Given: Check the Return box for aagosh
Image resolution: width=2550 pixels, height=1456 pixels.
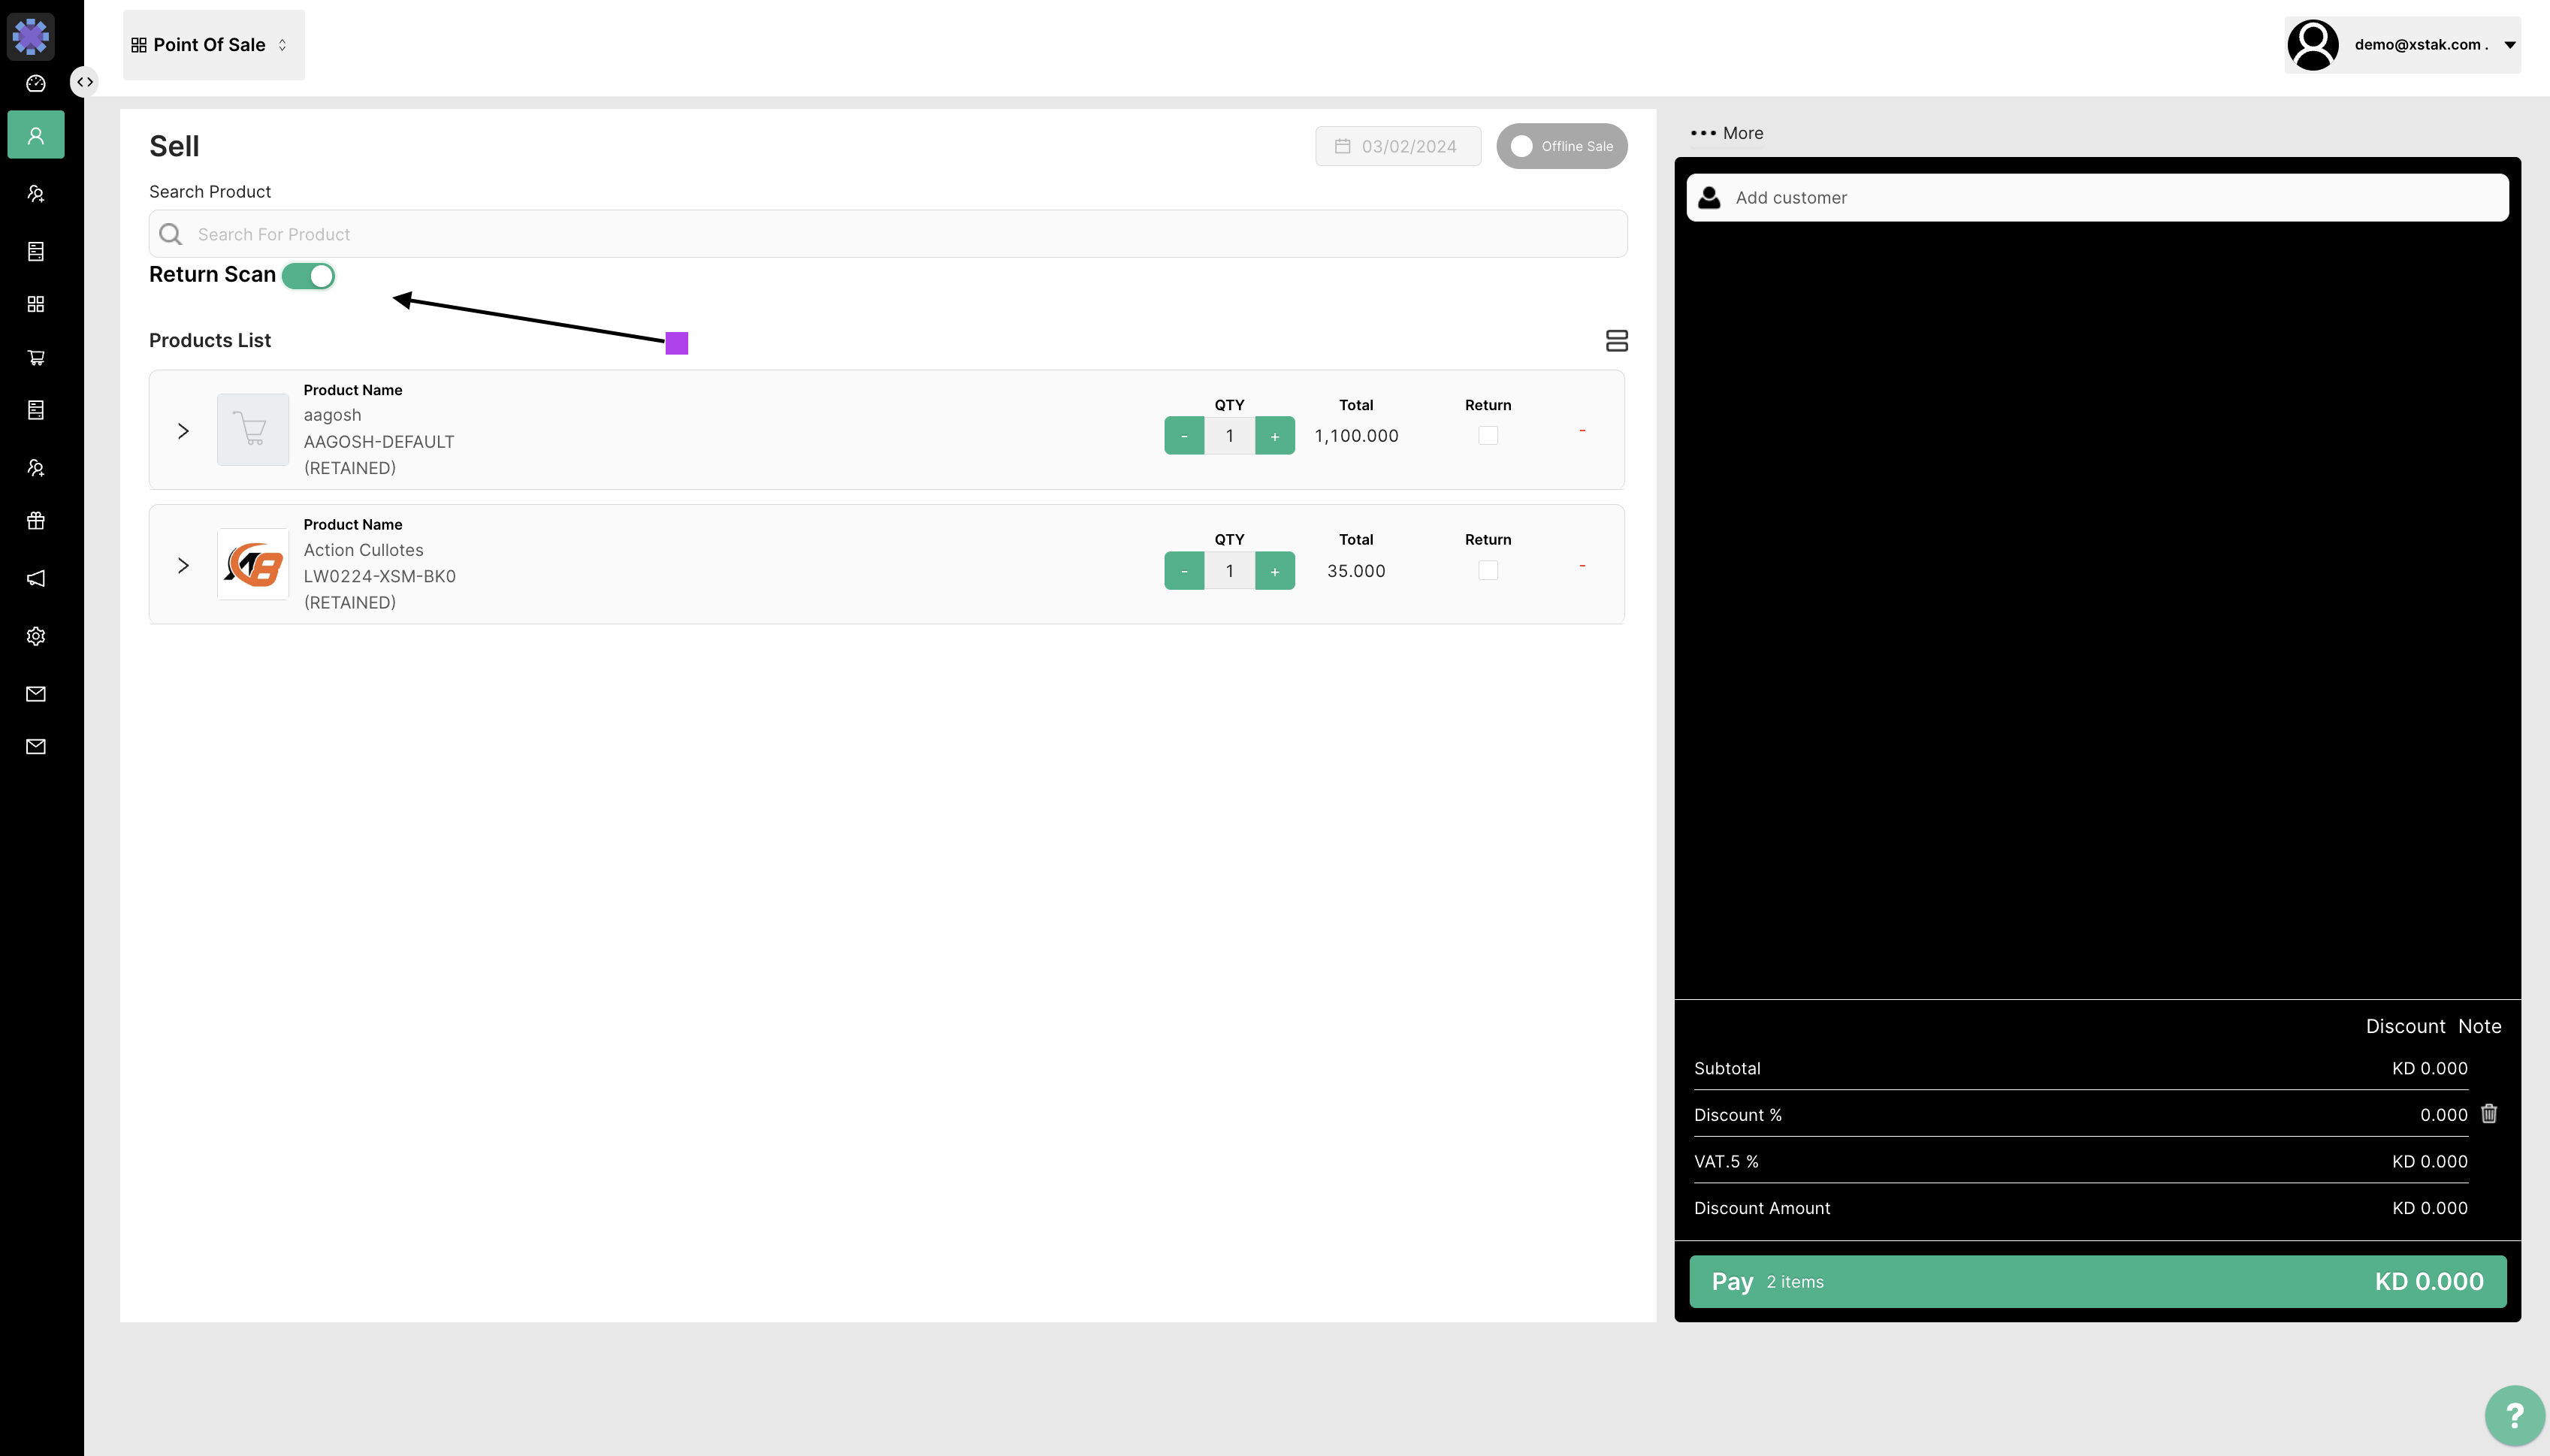Looking at the screenshot, I should pyautogui.click(x=1488, y=436).
